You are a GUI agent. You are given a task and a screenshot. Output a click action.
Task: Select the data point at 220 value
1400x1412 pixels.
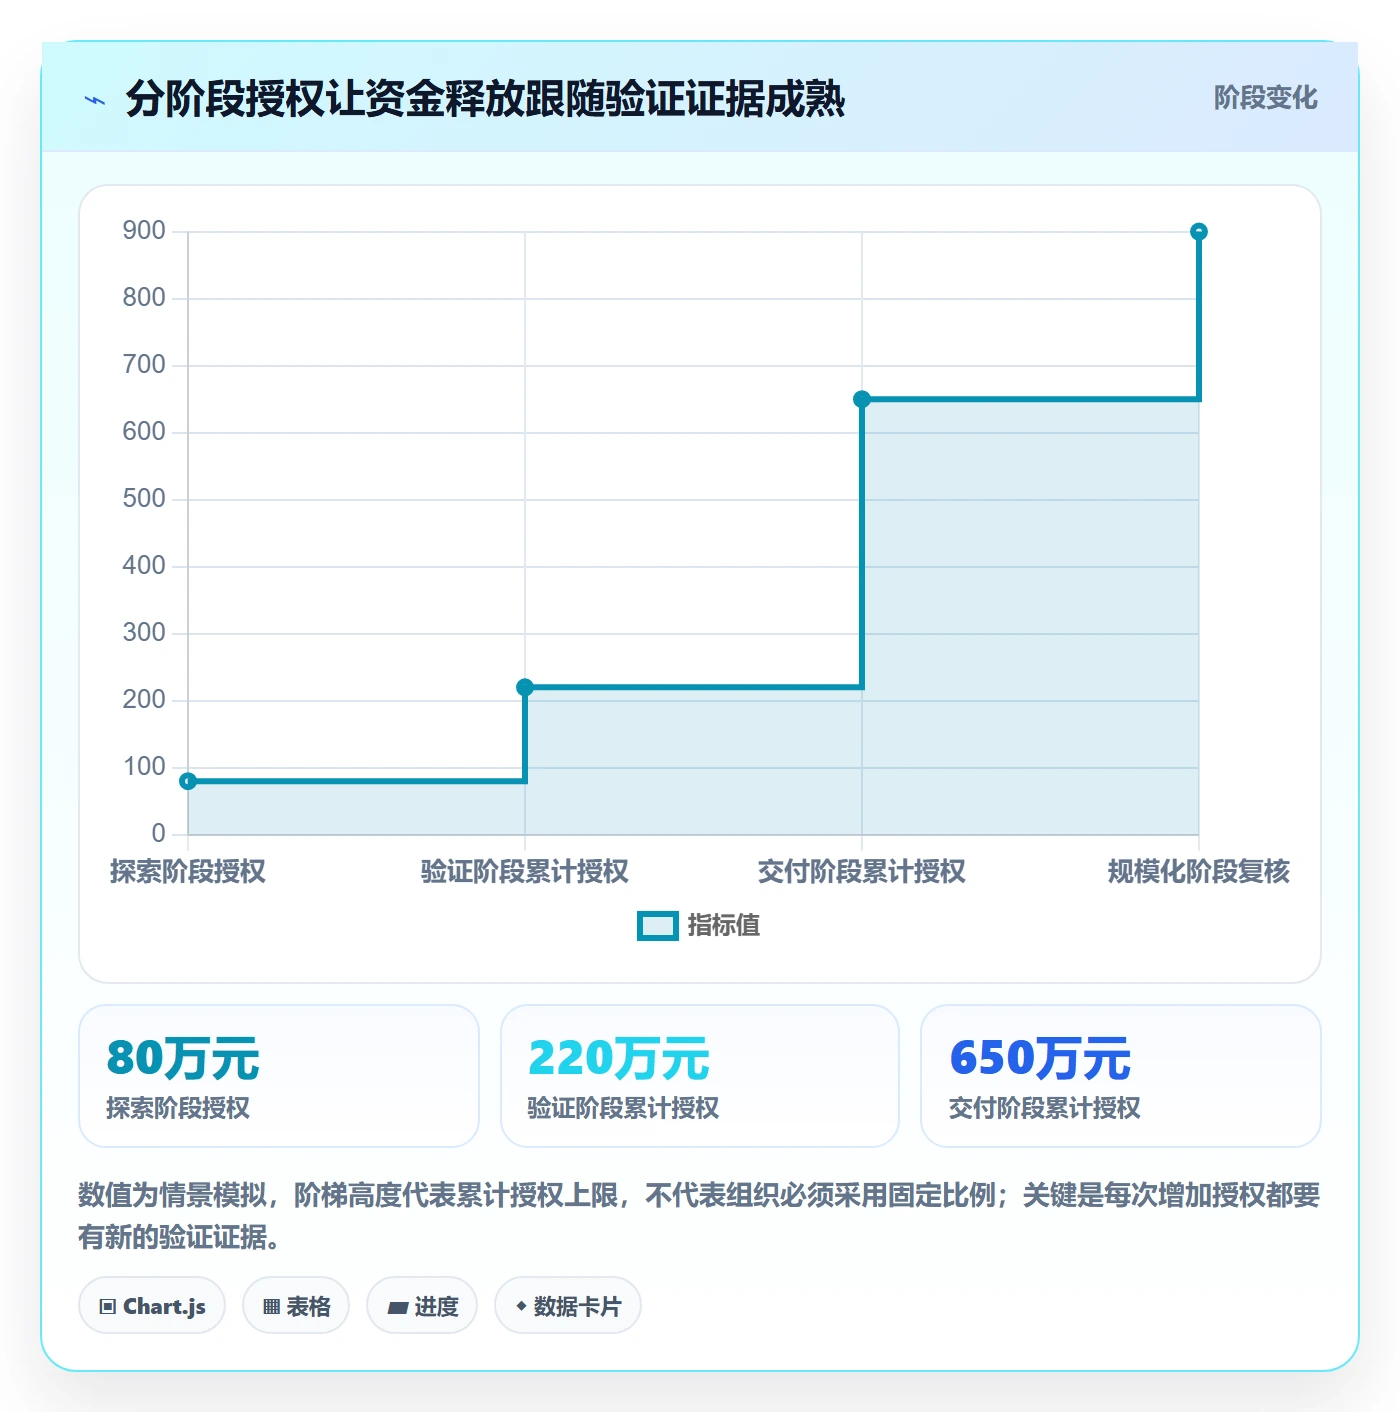click(525, 687)
